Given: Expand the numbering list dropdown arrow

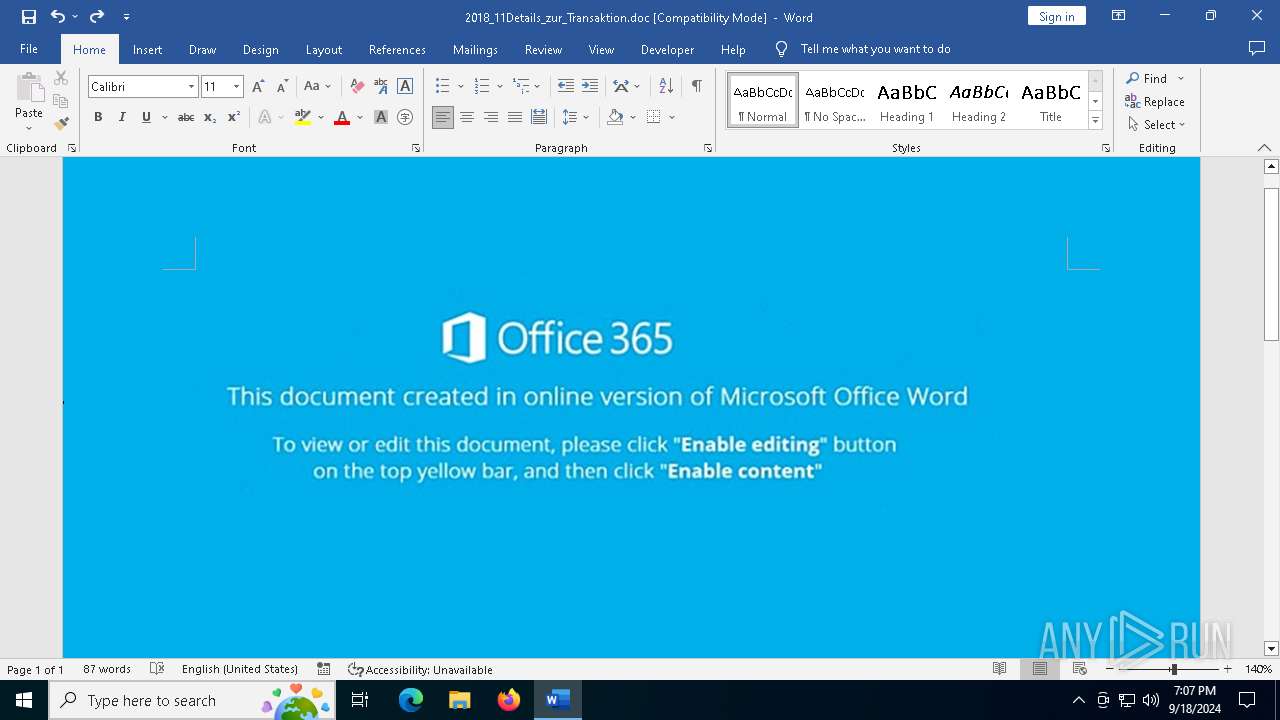Looking at the screenshot, I should (499, 87).
